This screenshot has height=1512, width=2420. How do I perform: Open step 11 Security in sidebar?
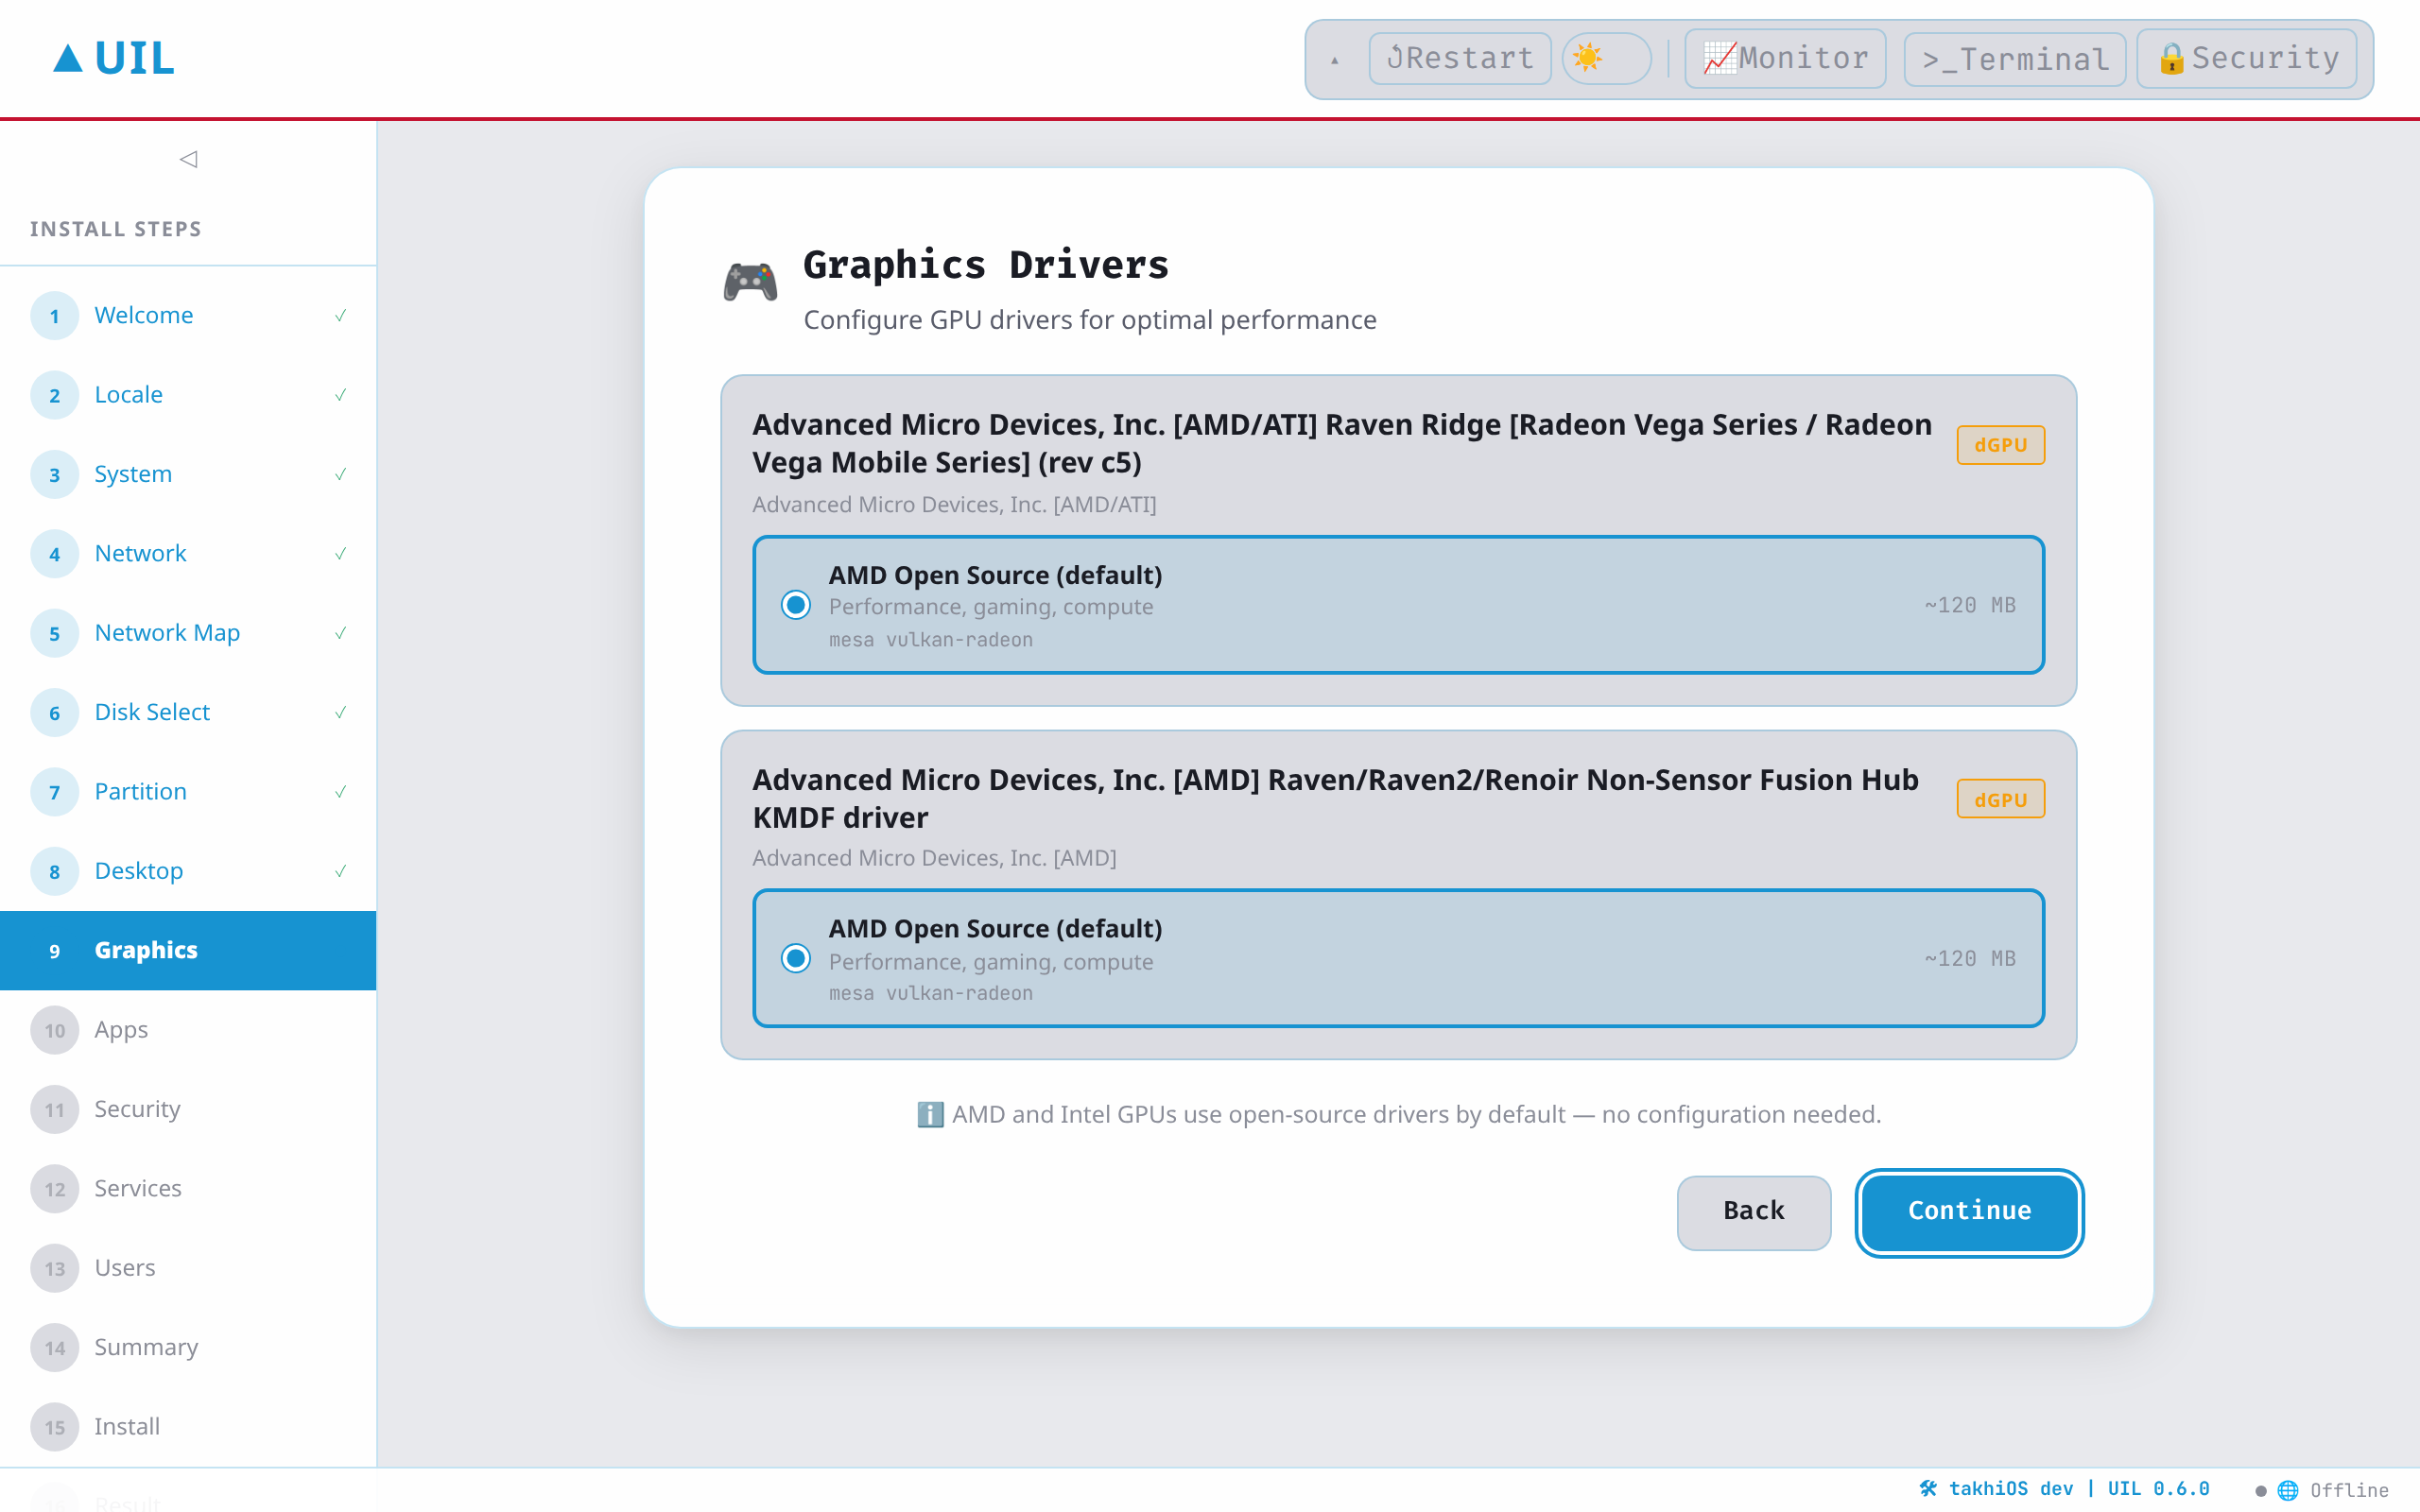coord(188,1109)
